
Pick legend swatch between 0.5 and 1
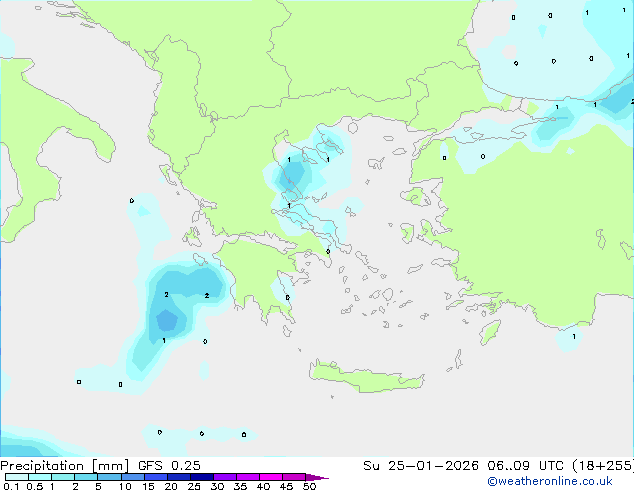40,477
